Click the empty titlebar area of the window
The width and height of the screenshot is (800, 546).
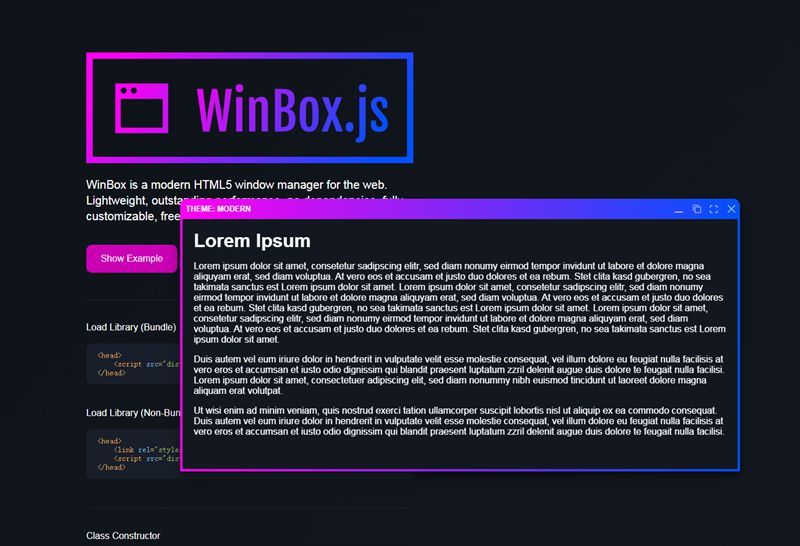coord(450,209)
